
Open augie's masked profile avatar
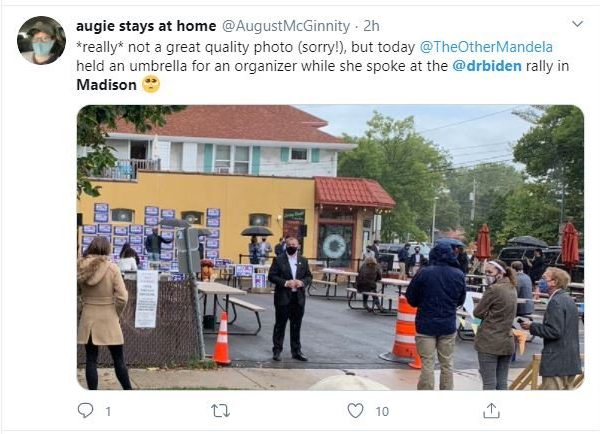41,40
